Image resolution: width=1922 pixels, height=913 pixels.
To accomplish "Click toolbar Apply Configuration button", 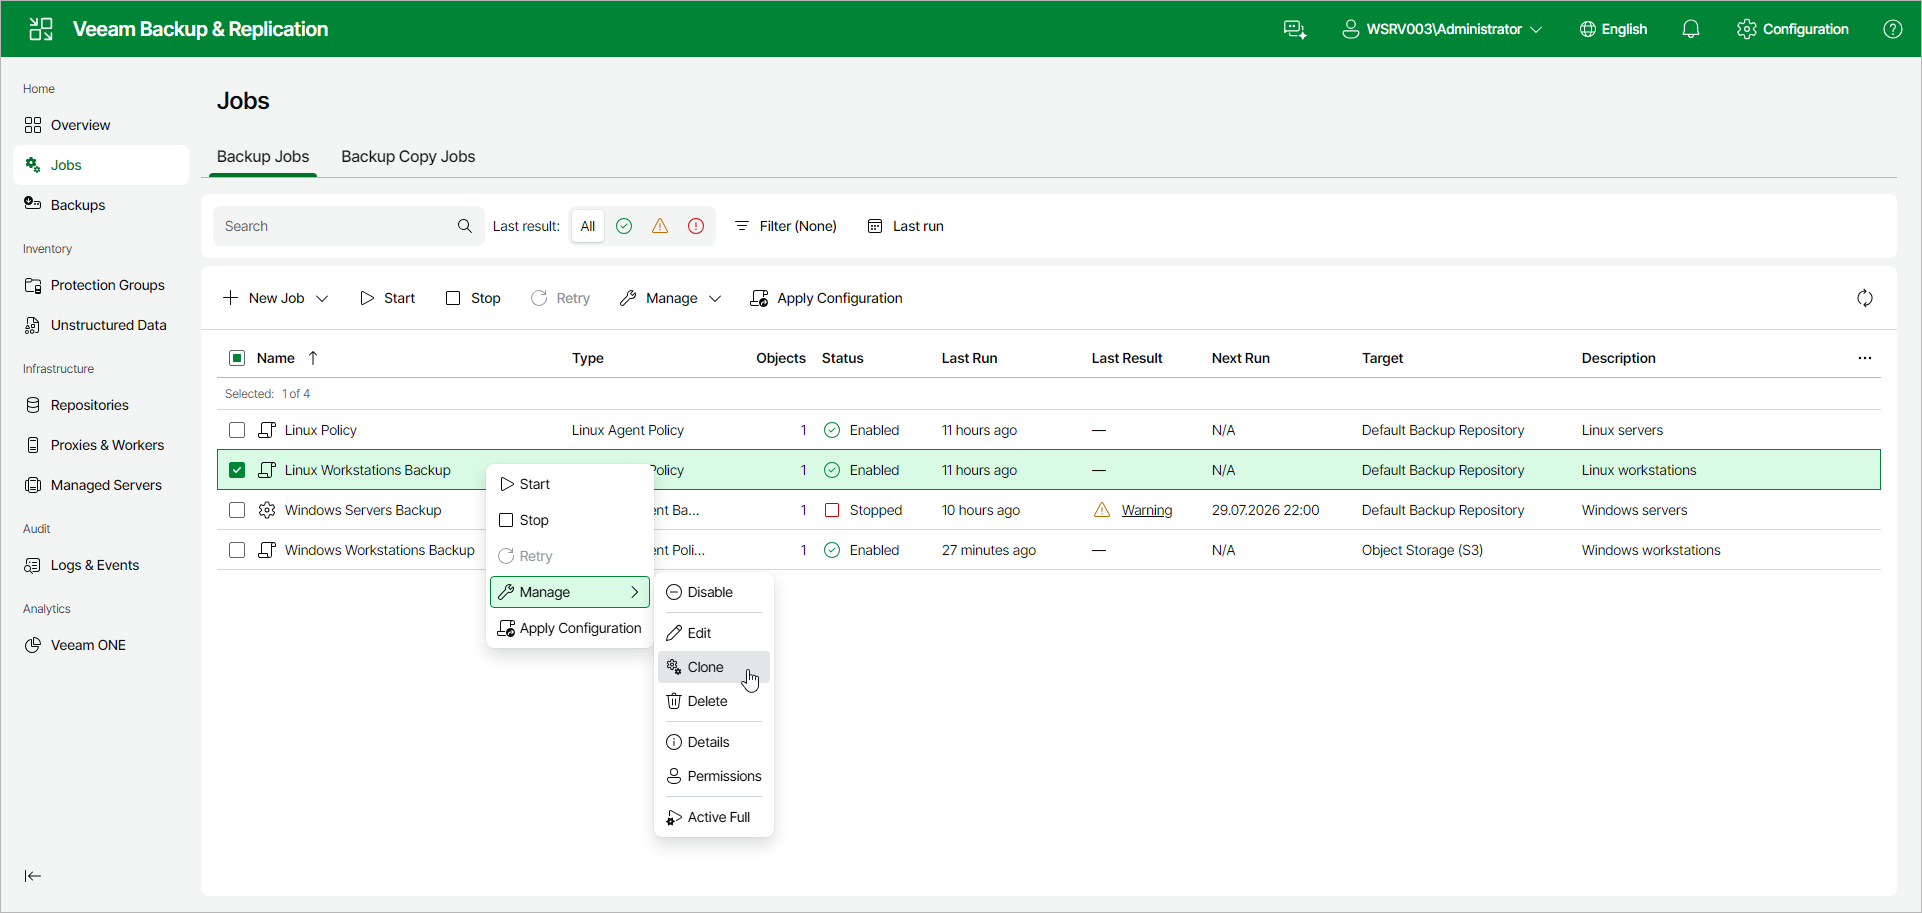I will point(826,298).
